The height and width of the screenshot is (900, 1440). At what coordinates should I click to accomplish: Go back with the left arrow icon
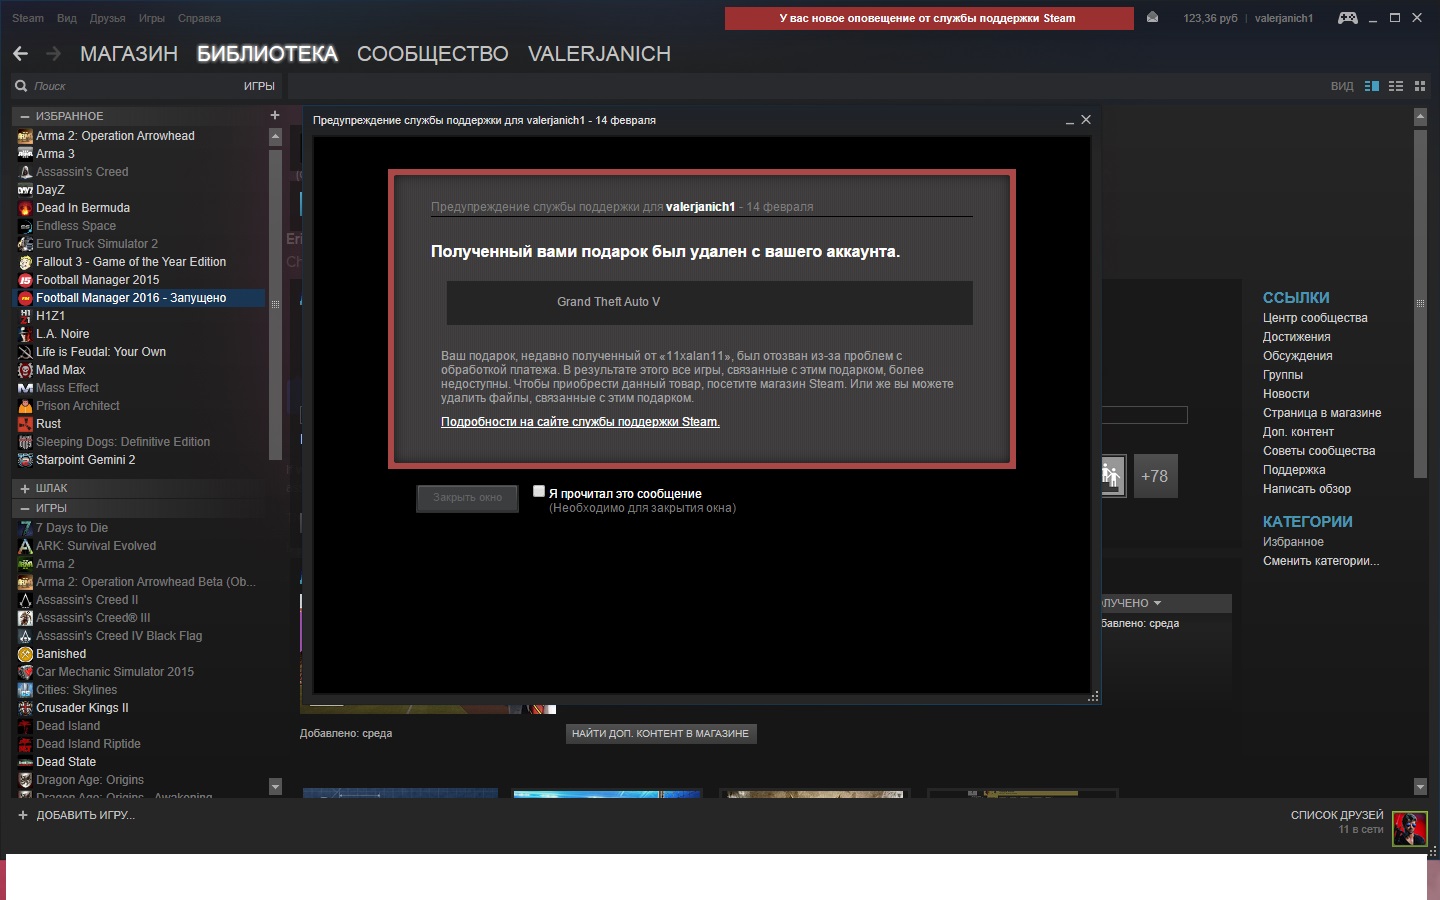(20, 54)
